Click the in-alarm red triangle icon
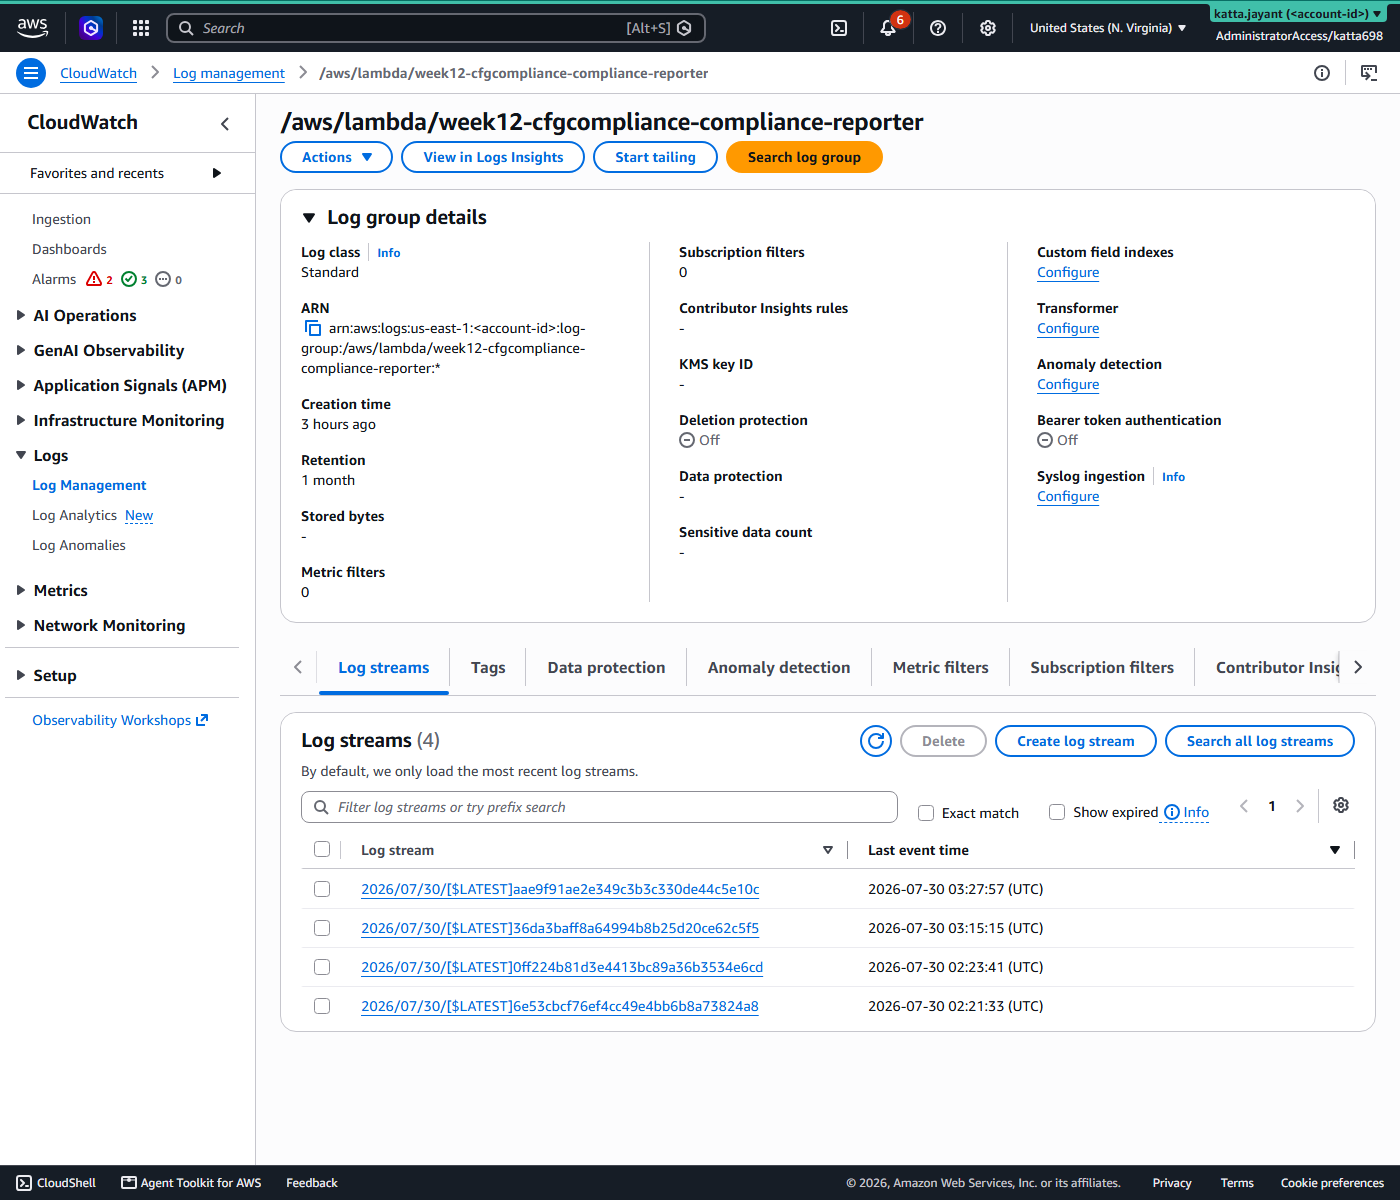 coord(94,279)
